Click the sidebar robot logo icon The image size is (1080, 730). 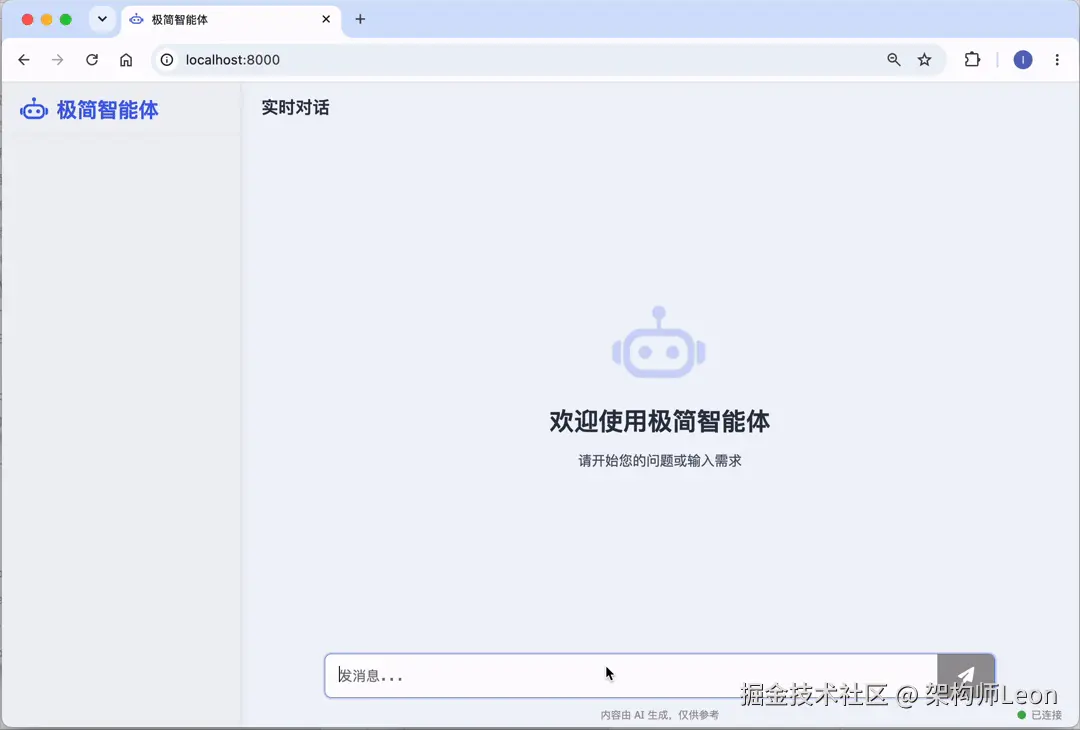(x=33, y=109)
